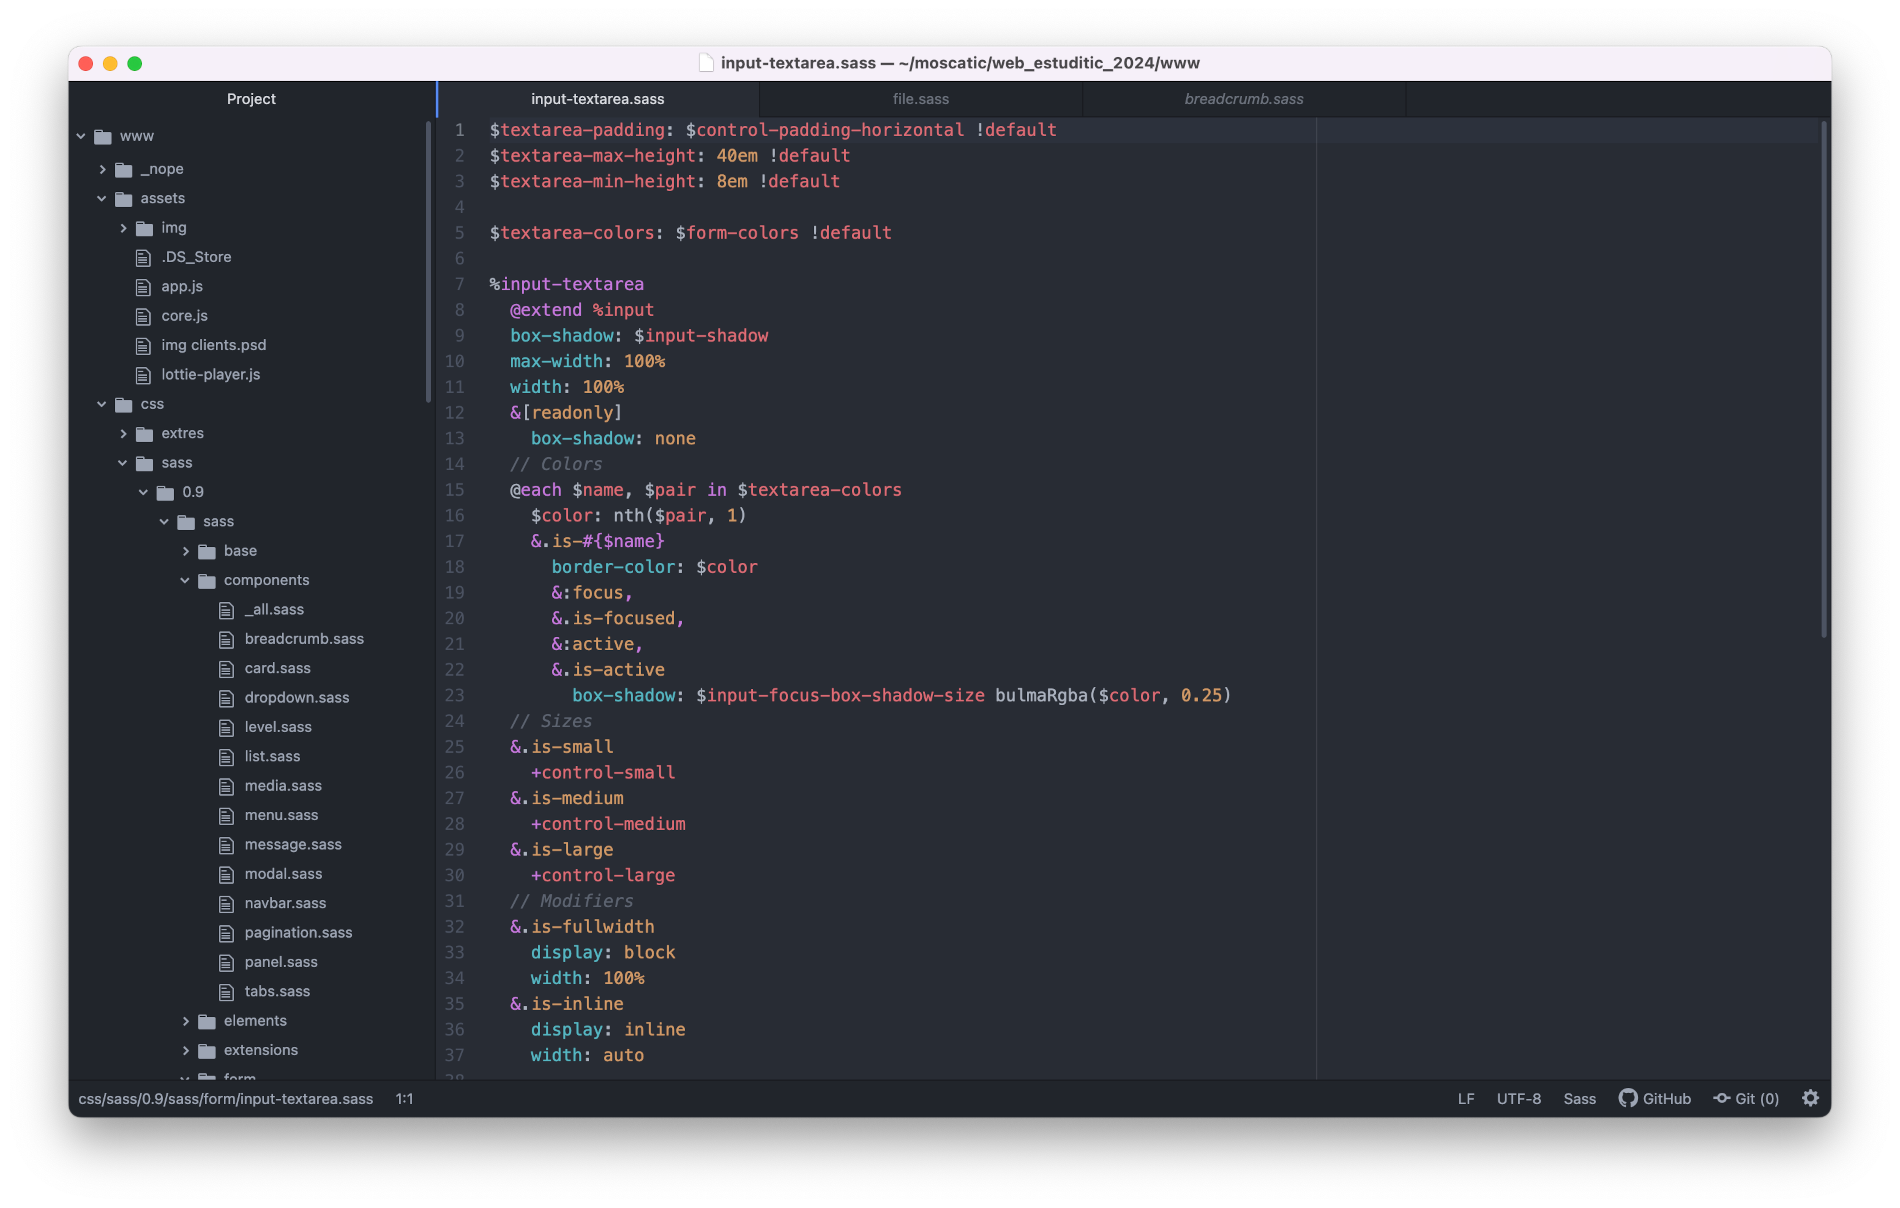Click the file icon beside list.sass
The image size is (1900, 1208).
(226, 757)
